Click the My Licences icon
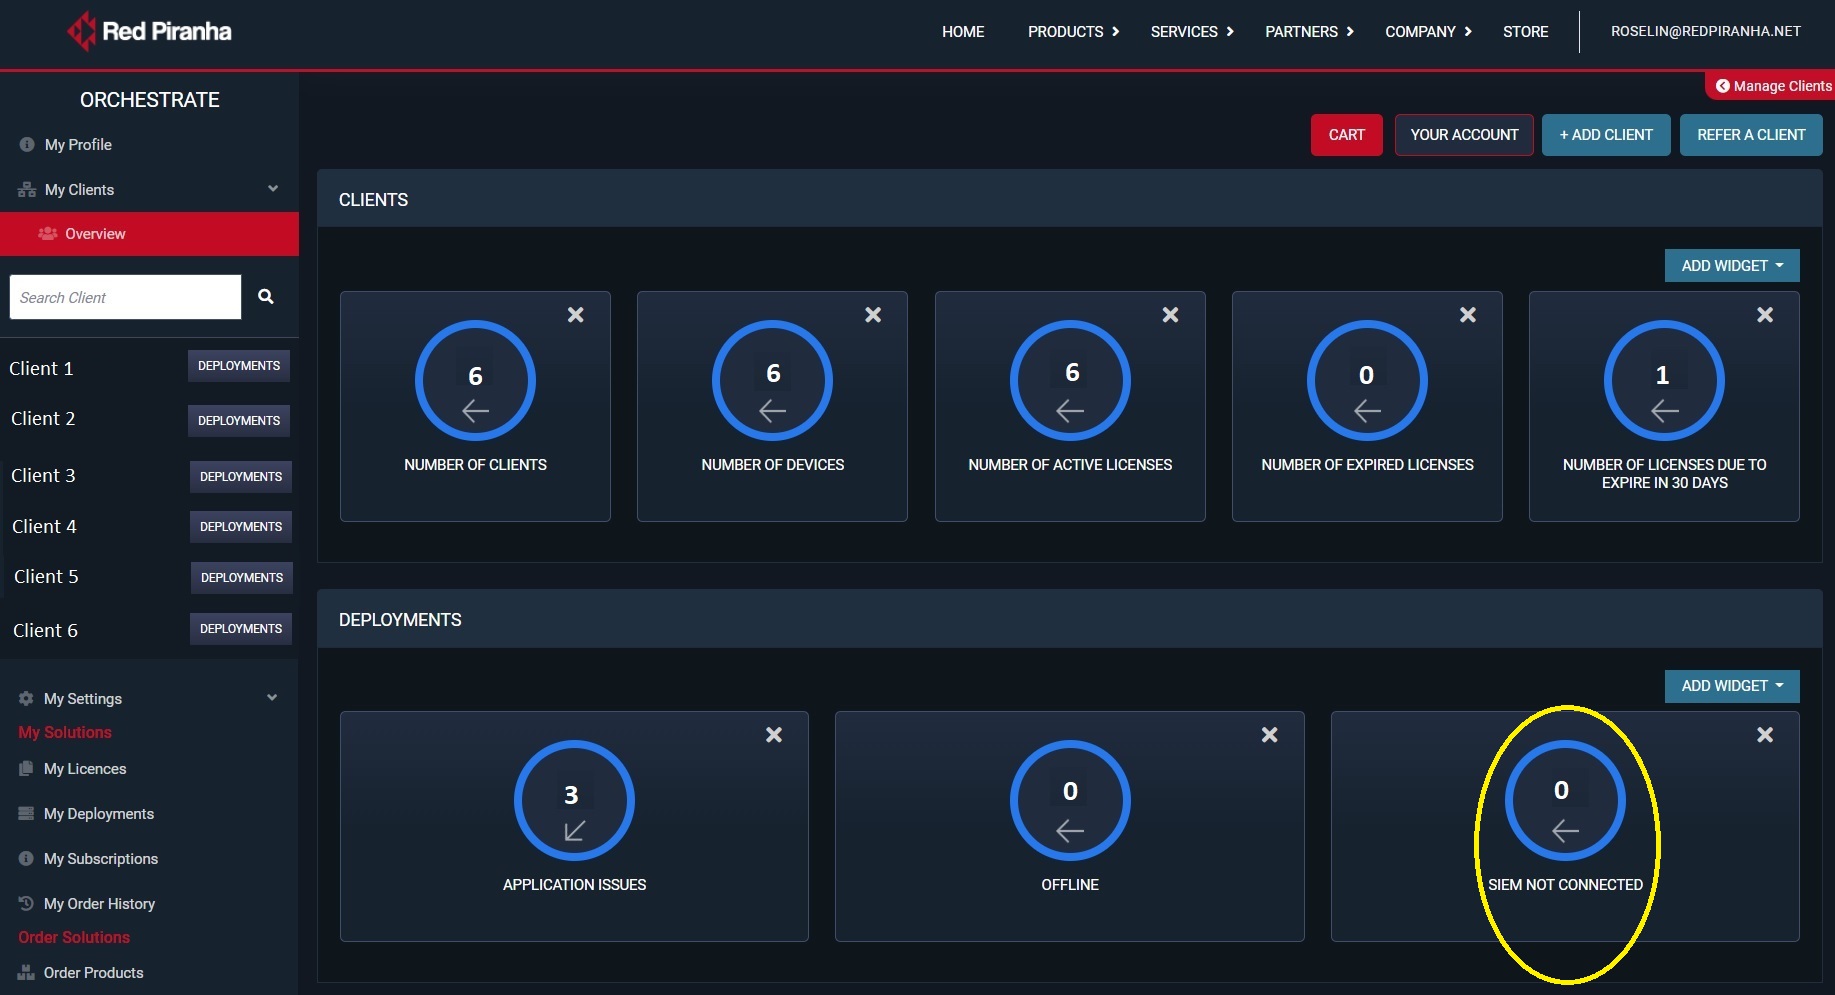This screenshot has height=995, width=1835. point(26,769)
